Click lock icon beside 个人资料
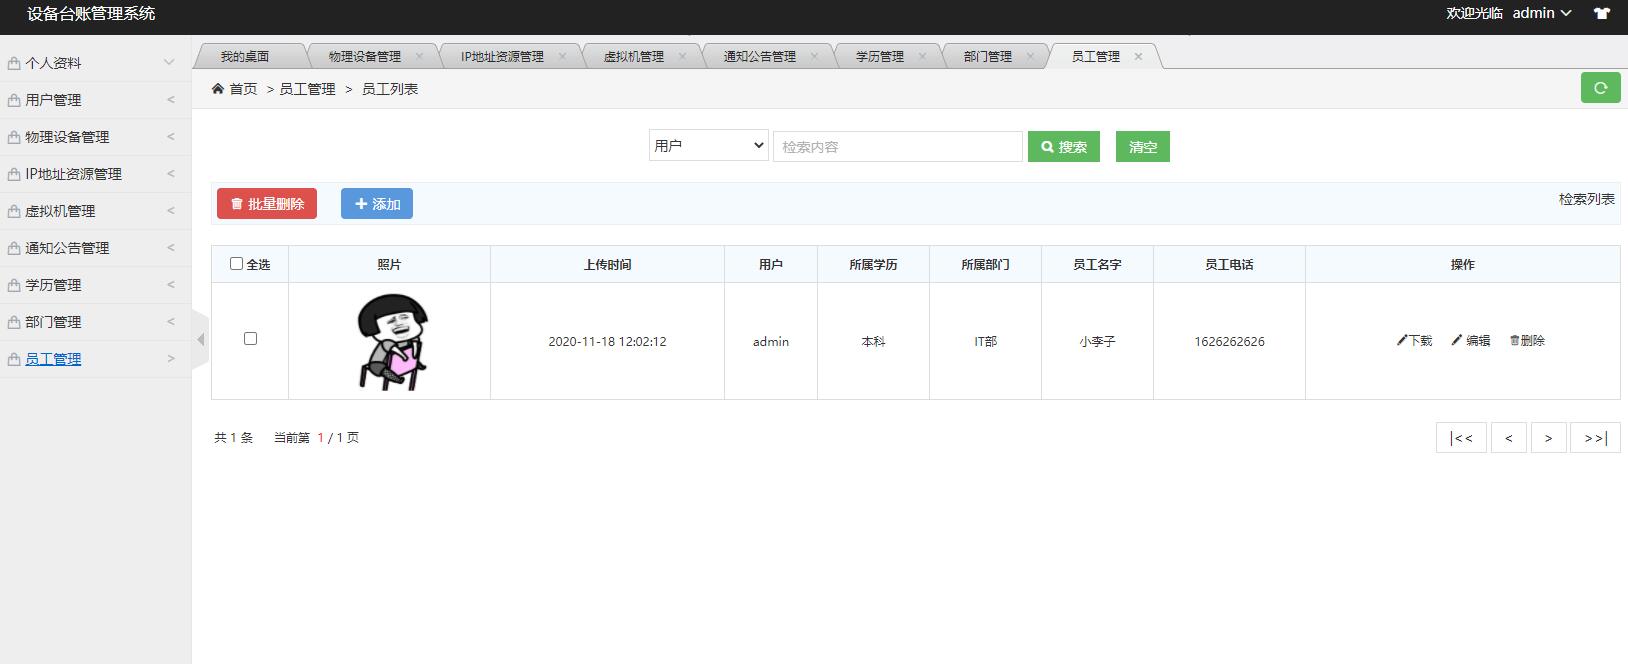 [x=14, y=63]
